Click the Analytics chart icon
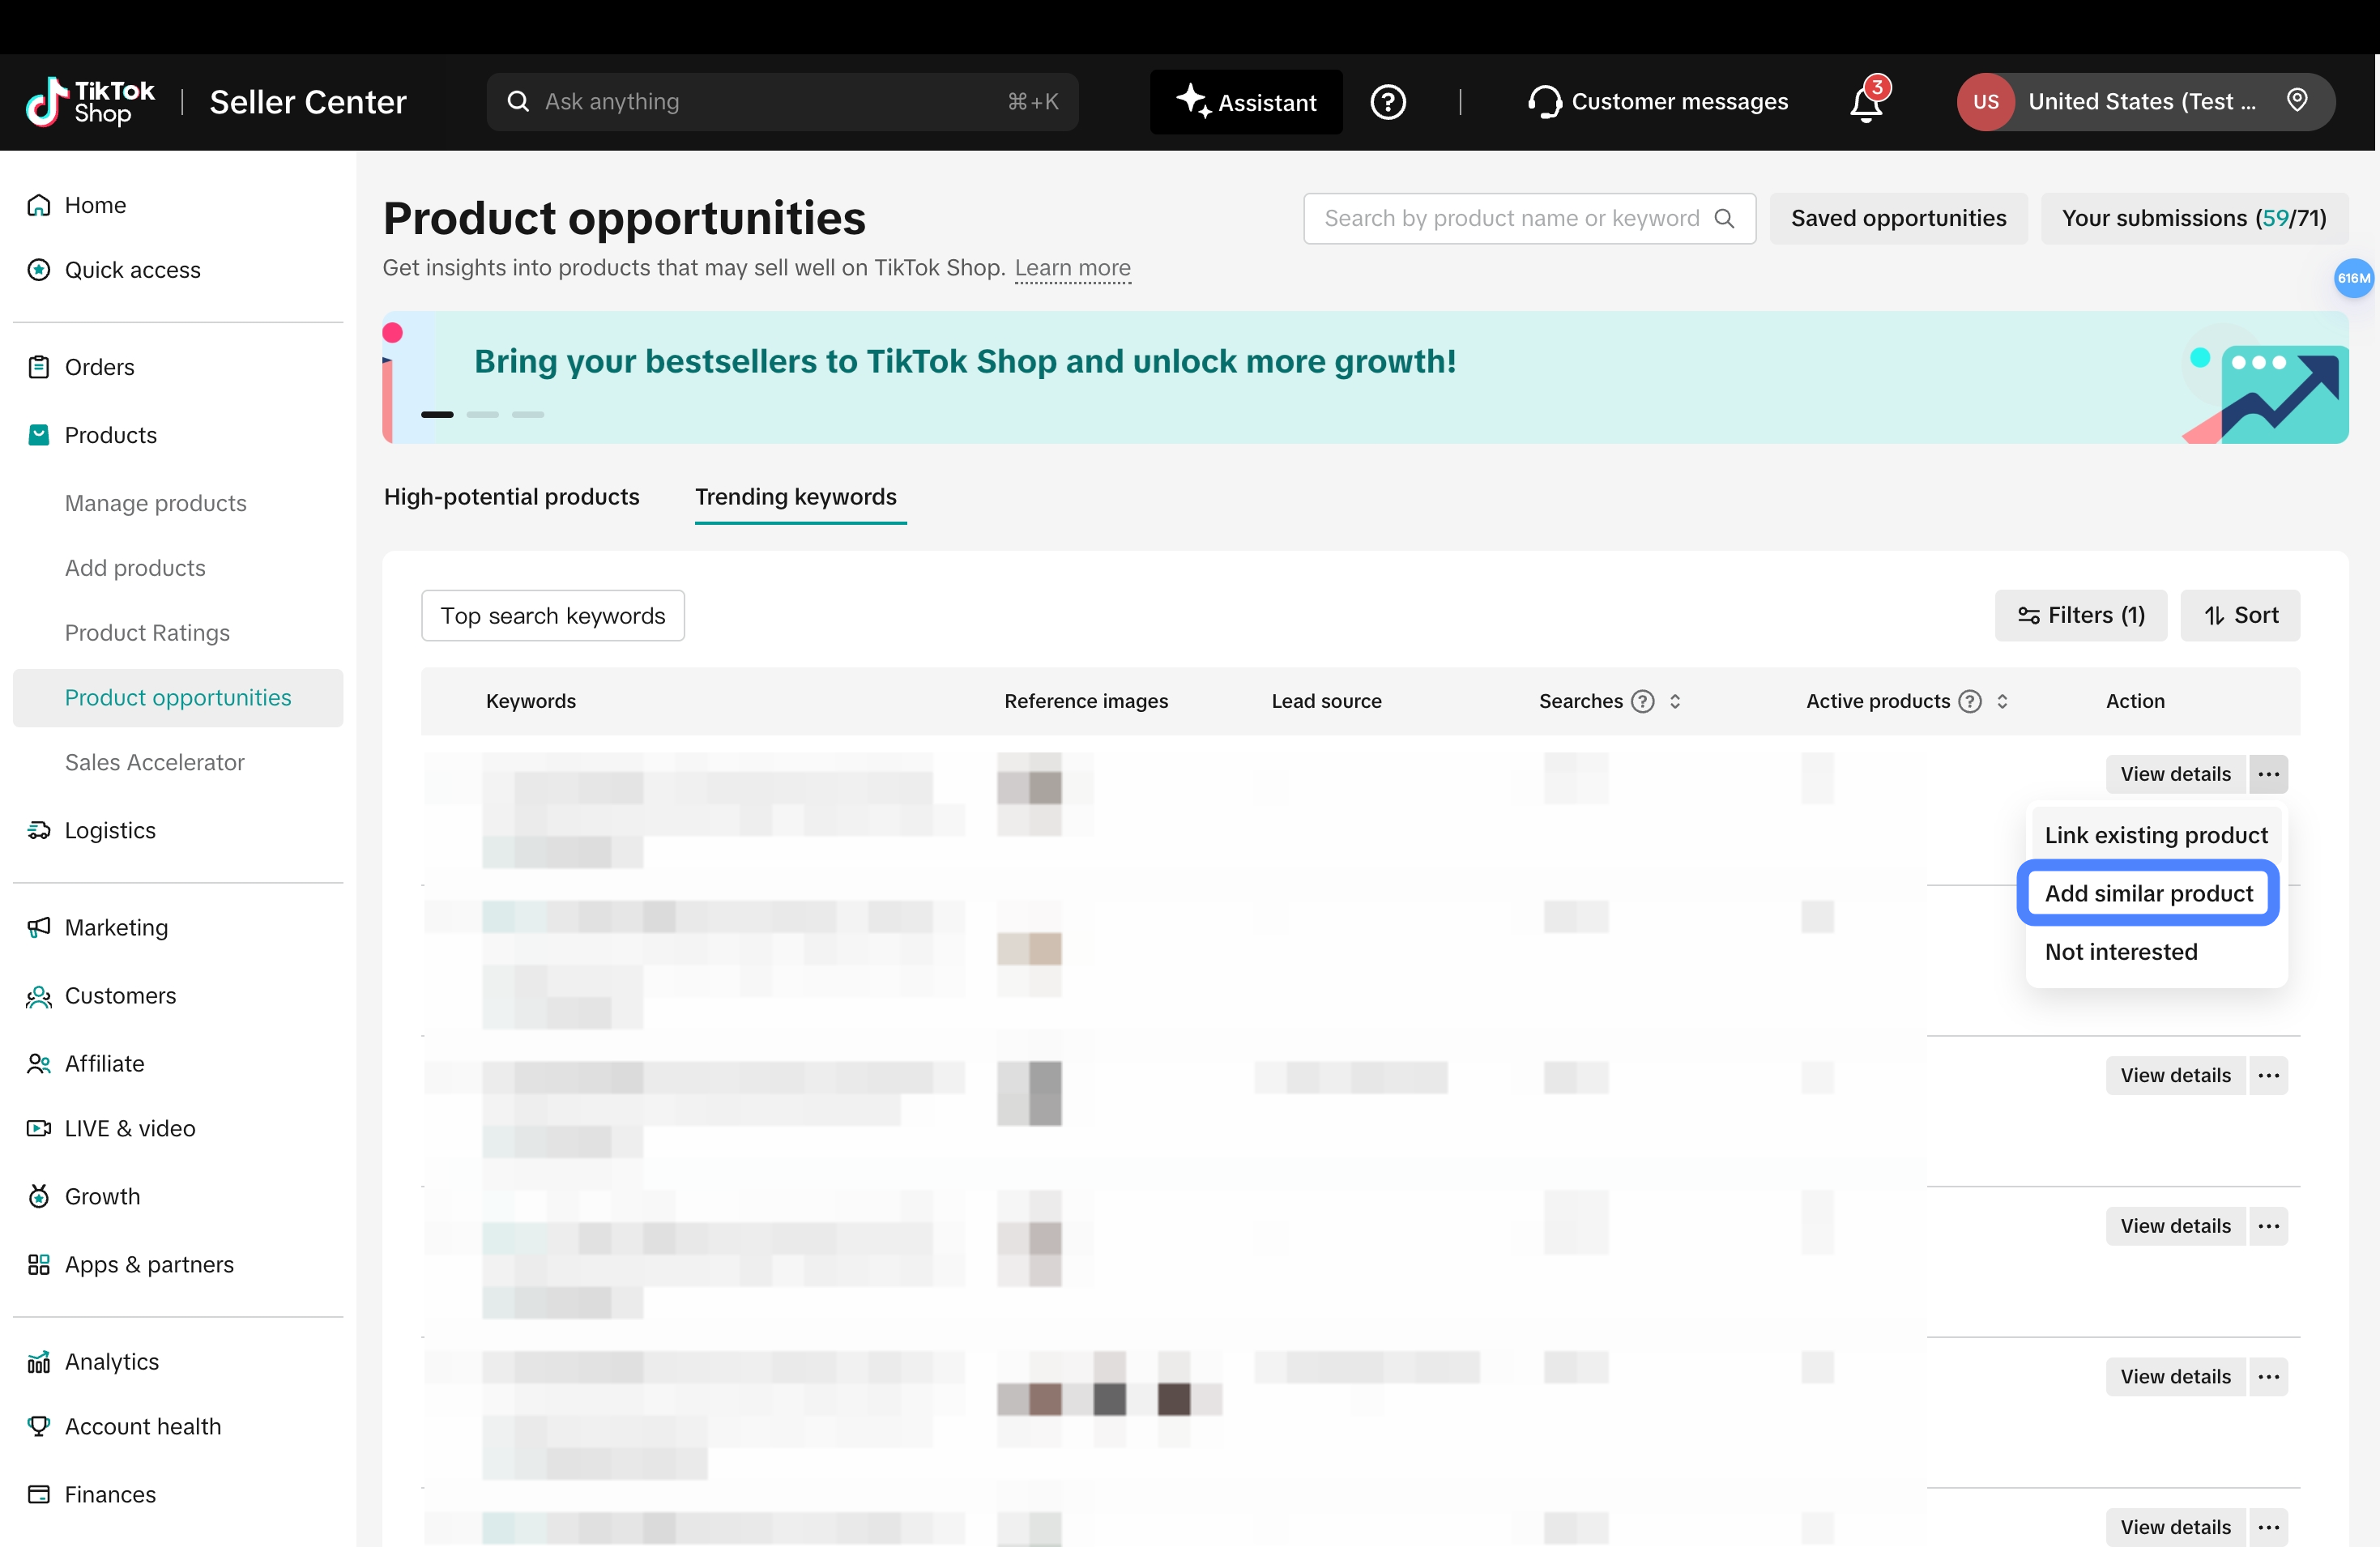 [x=39, y=1361]
